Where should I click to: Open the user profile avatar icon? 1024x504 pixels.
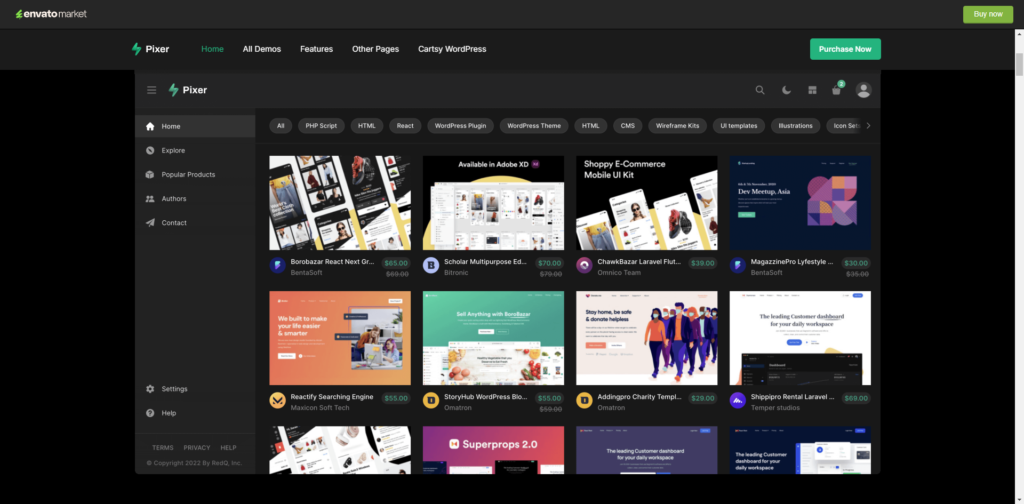click(863, 90)
